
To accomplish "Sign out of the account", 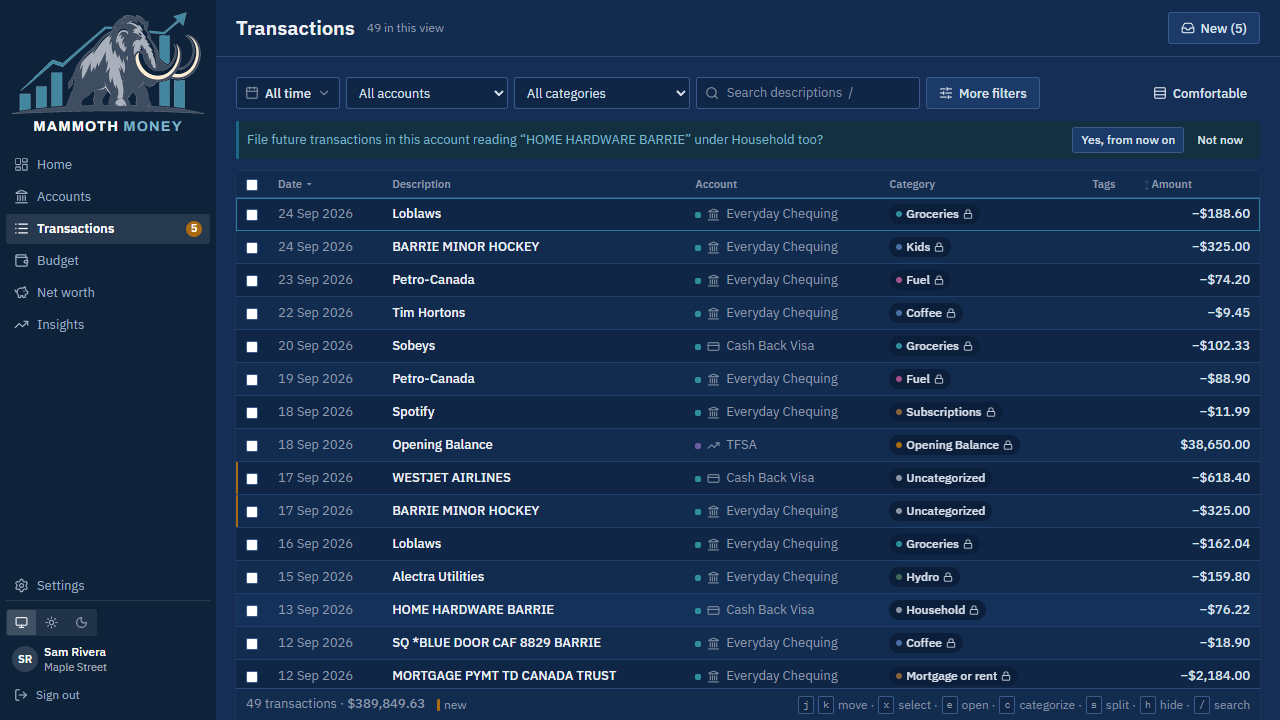I will (x=47, y=695).
